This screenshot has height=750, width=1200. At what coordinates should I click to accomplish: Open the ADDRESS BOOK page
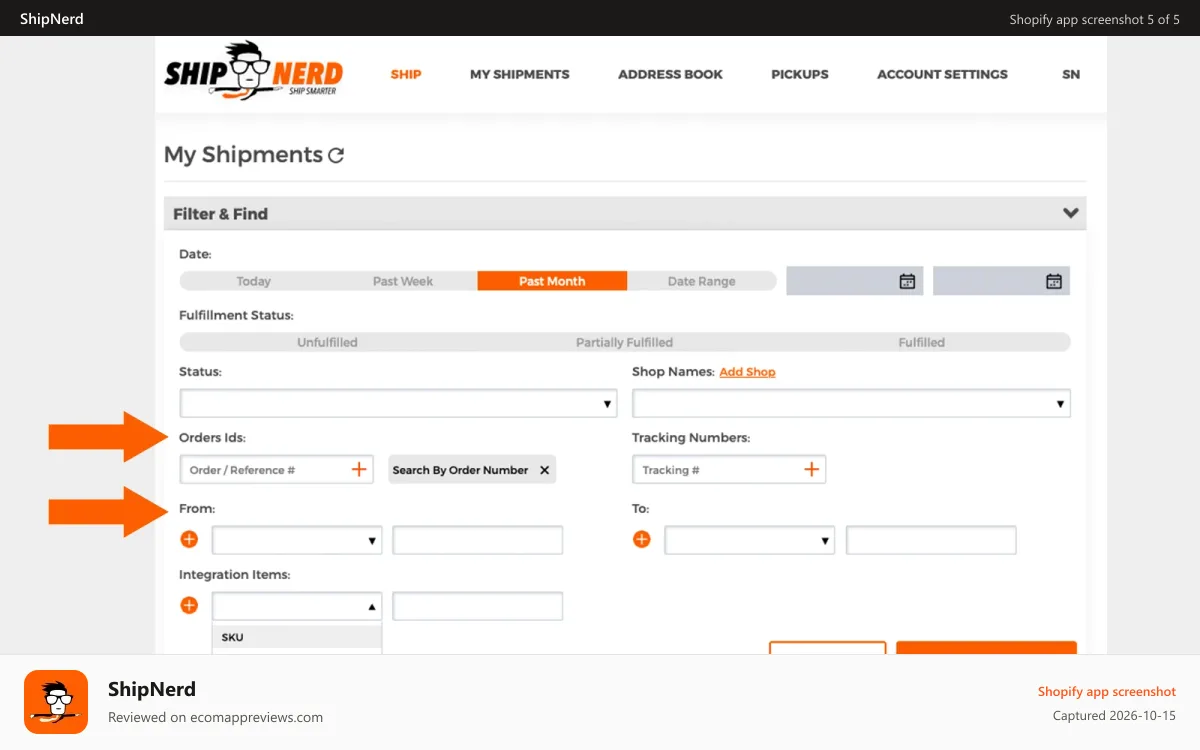pos(670,74)
